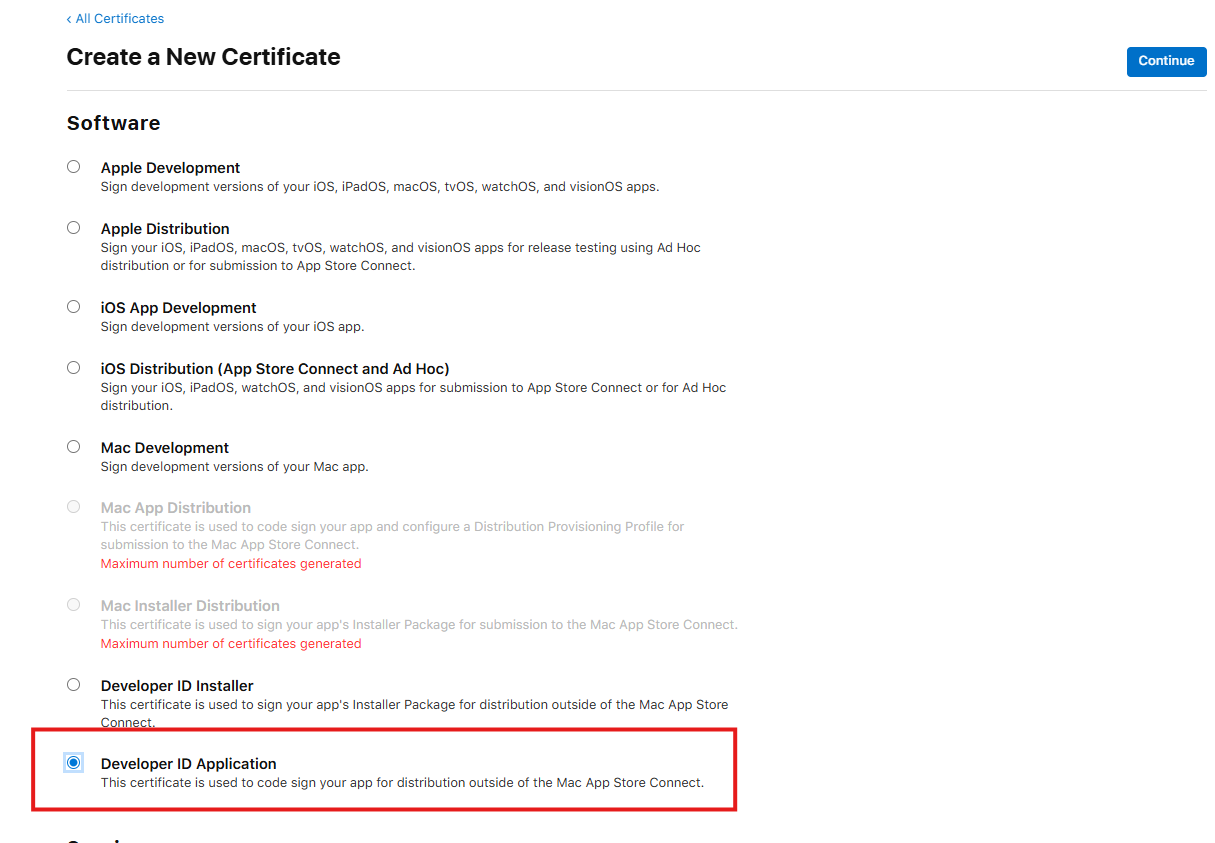Click the iOS App Development description text
This screenshot has height=843, width=1215.
pos(233,327)
